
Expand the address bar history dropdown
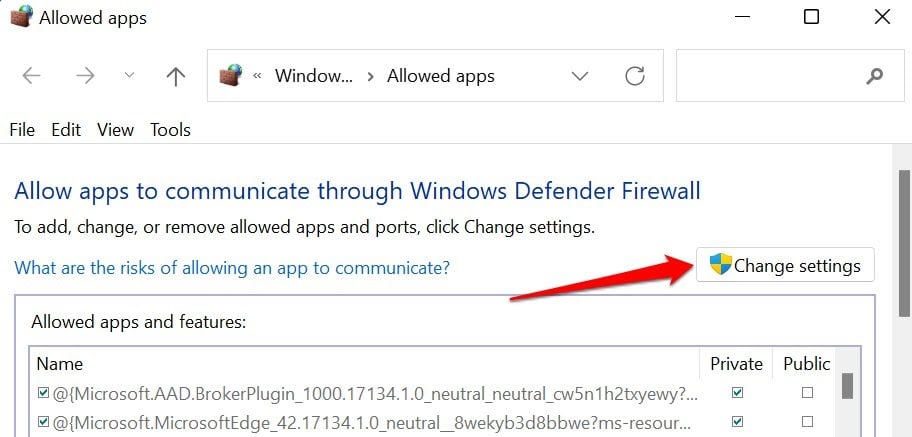[579, 76]
